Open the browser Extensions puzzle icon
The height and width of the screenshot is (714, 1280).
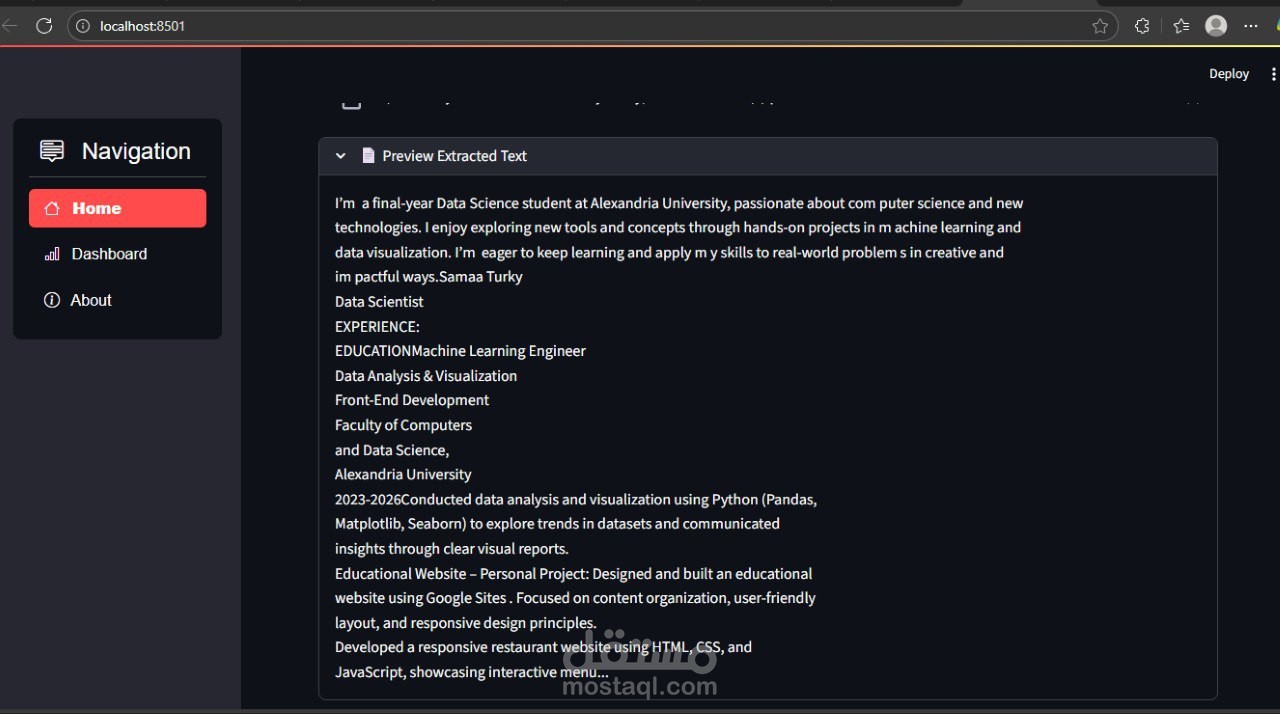tap(1142, 26)
